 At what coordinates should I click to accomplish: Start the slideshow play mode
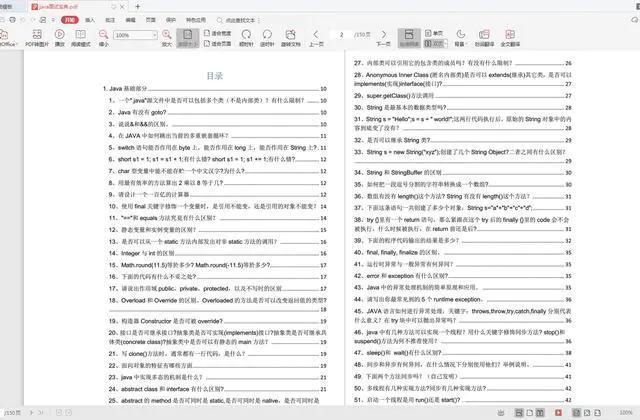(x=60, y=38)
